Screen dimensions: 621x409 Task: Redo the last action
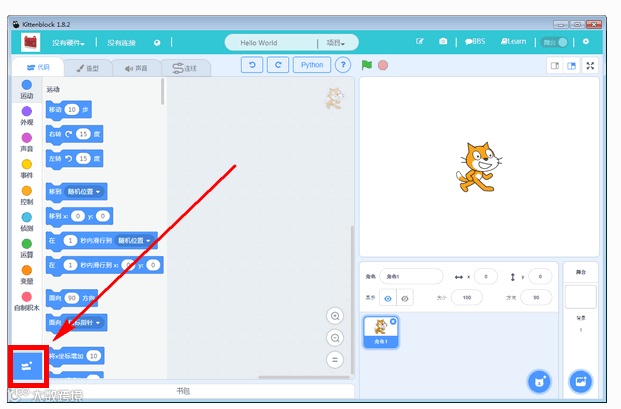(278, 65)
